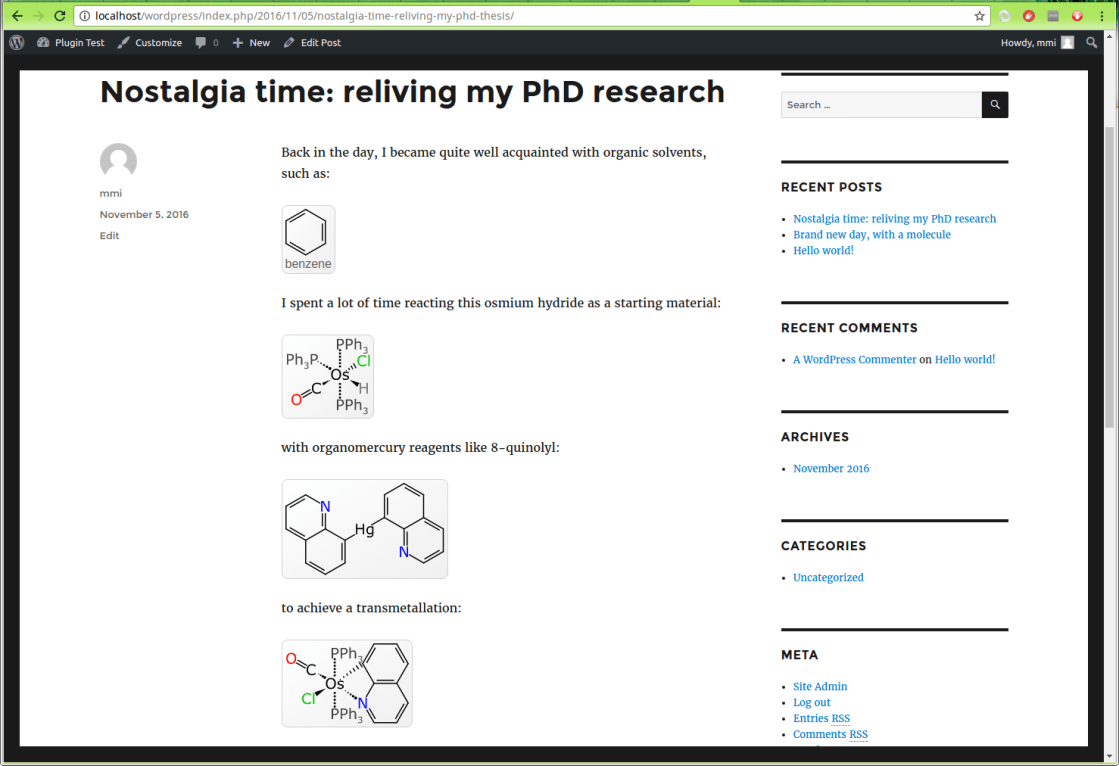Click the author avatar image
The image size is (1119, 766).
coord(118,162)
